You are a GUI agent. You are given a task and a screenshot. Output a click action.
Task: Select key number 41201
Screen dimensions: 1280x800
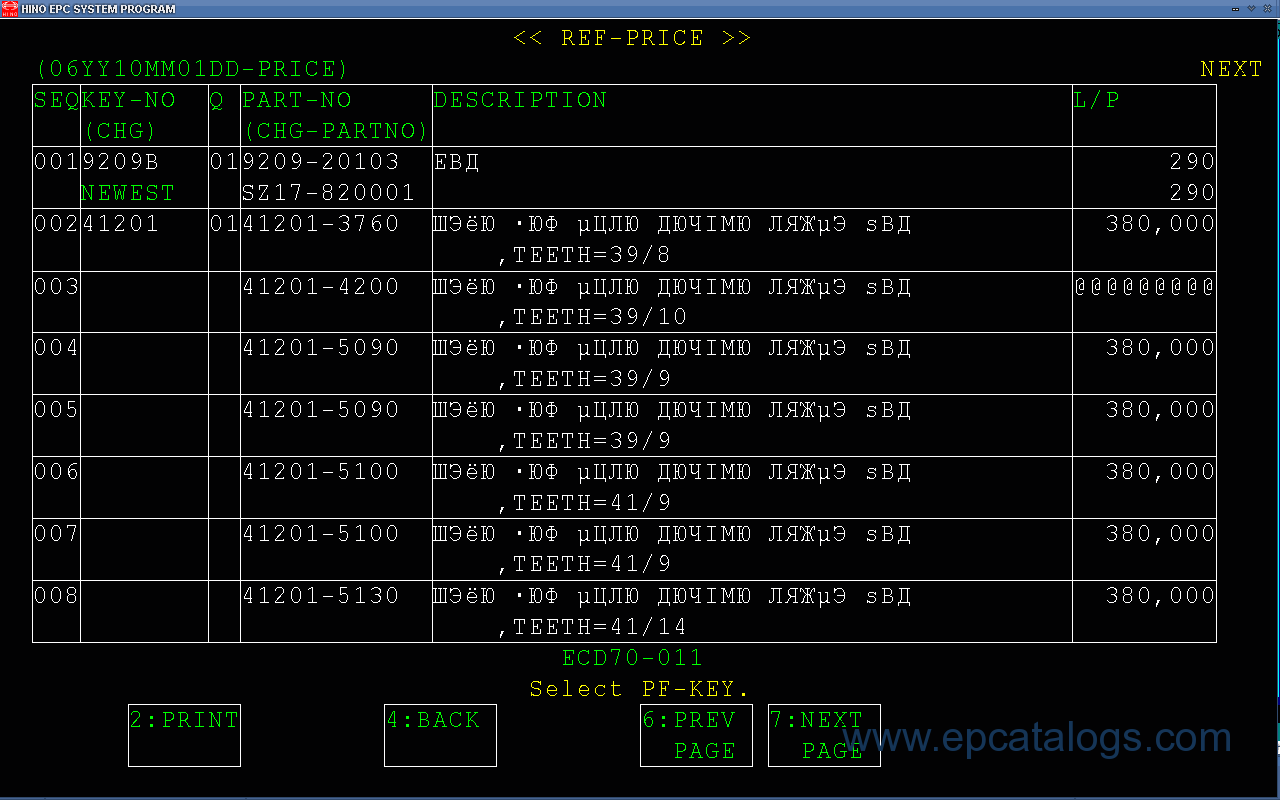coord(120,224)
